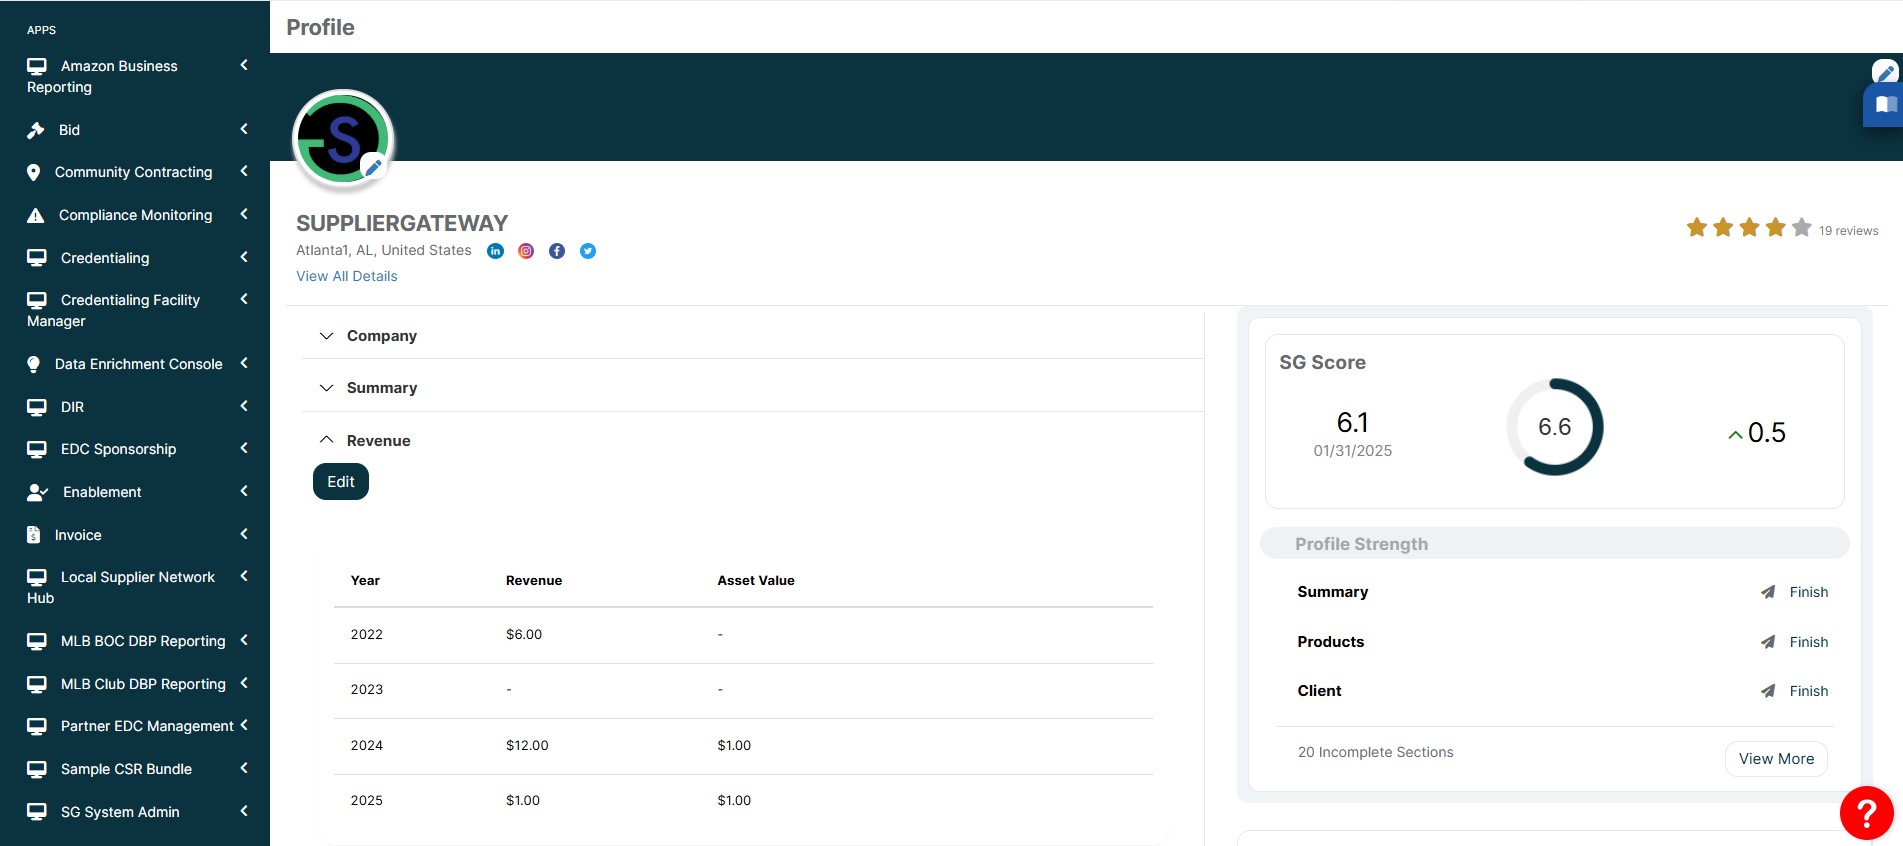Open the Twitter social profile icon

[588, 251]
